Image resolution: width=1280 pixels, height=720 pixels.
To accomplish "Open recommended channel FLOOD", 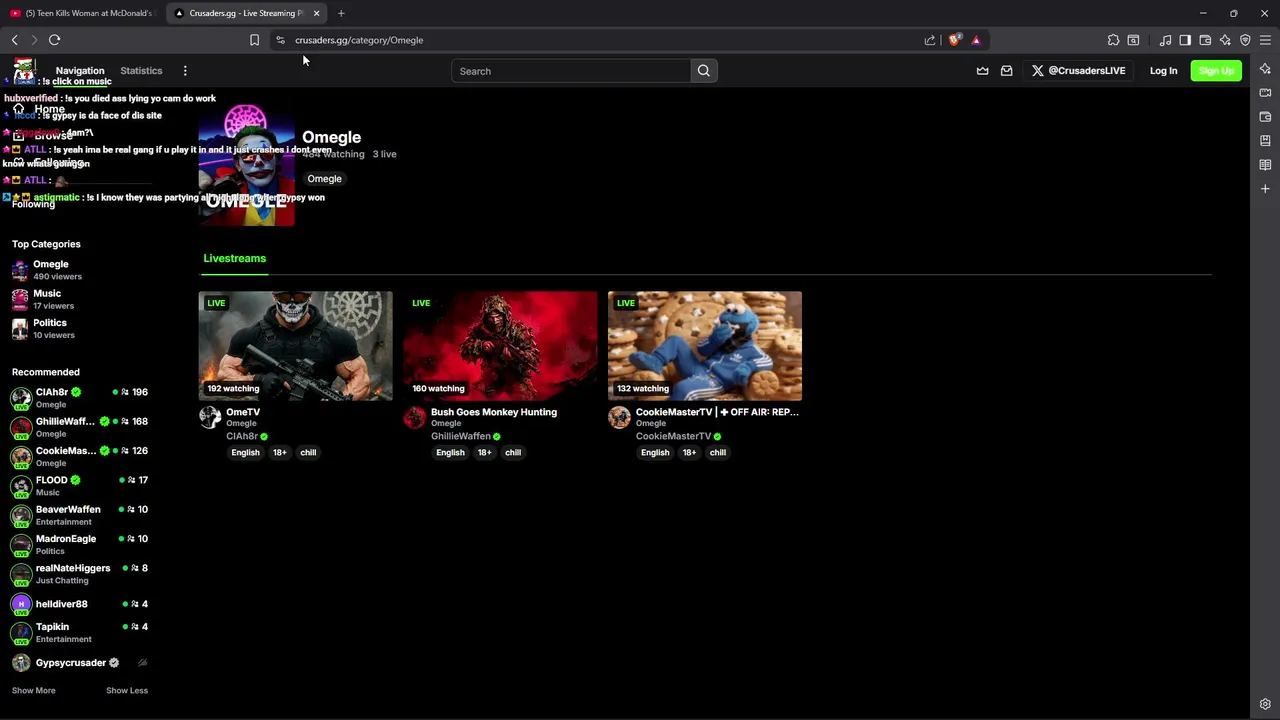I will [x=80, y=486].
